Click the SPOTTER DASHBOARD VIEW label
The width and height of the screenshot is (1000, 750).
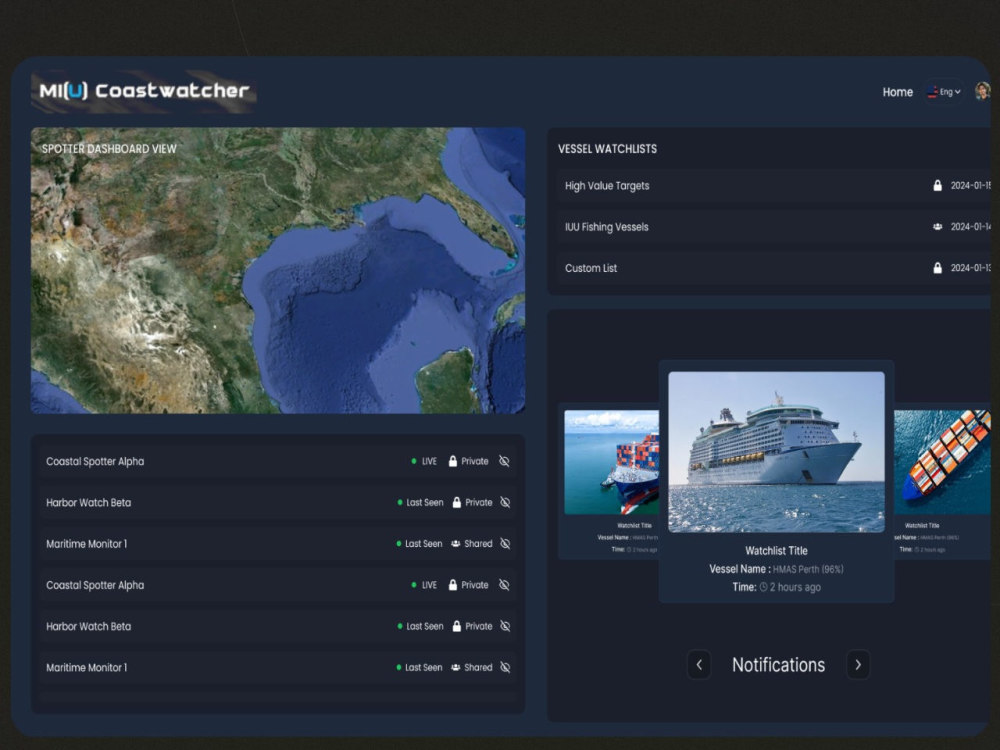[109, 149]
